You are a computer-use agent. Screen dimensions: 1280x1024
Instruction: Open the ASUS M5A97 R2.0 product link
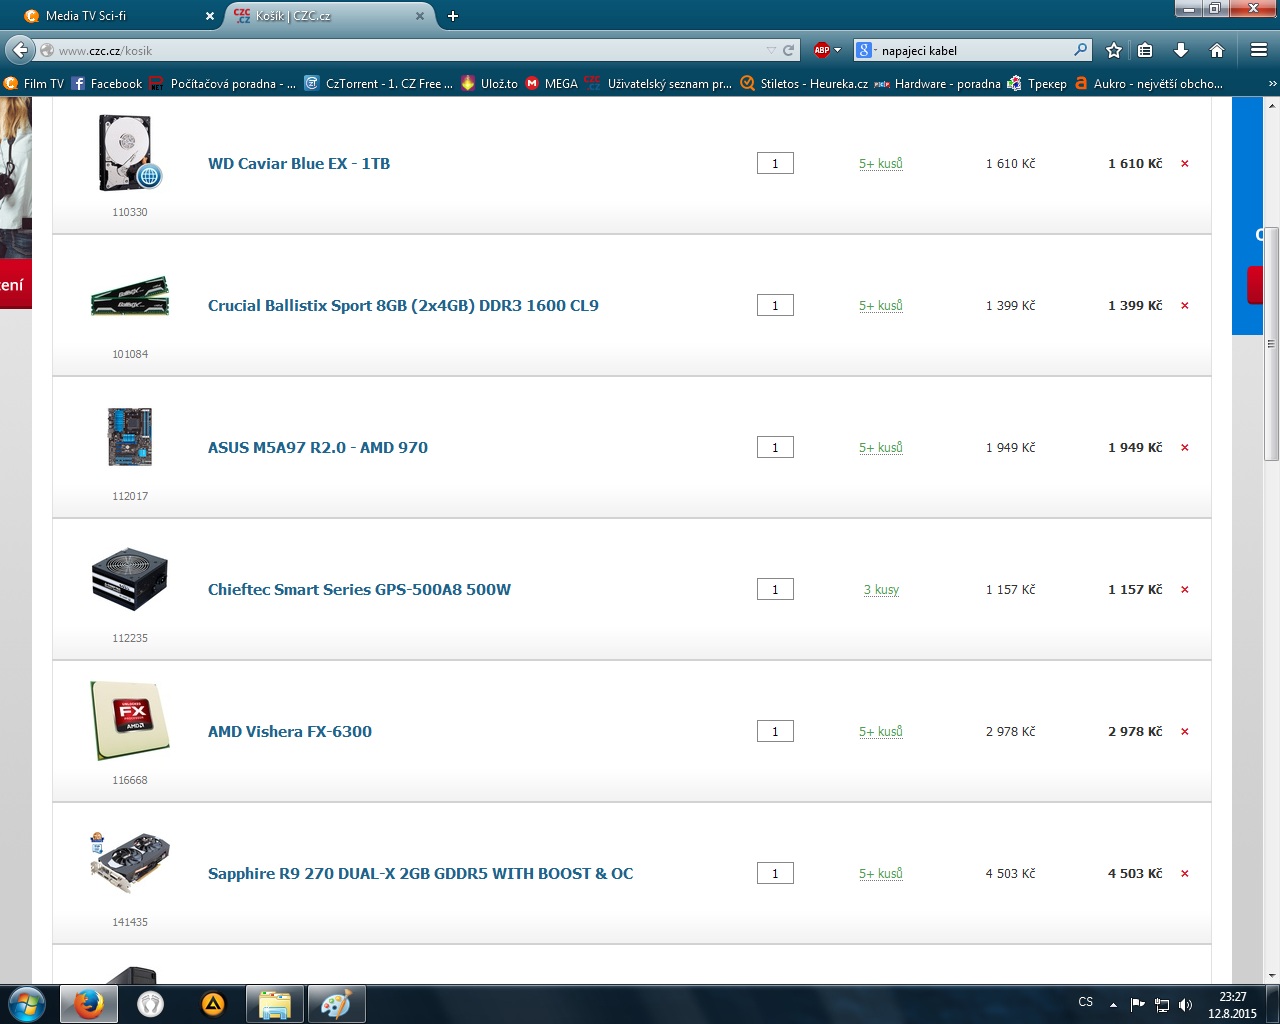coord(317,448)
